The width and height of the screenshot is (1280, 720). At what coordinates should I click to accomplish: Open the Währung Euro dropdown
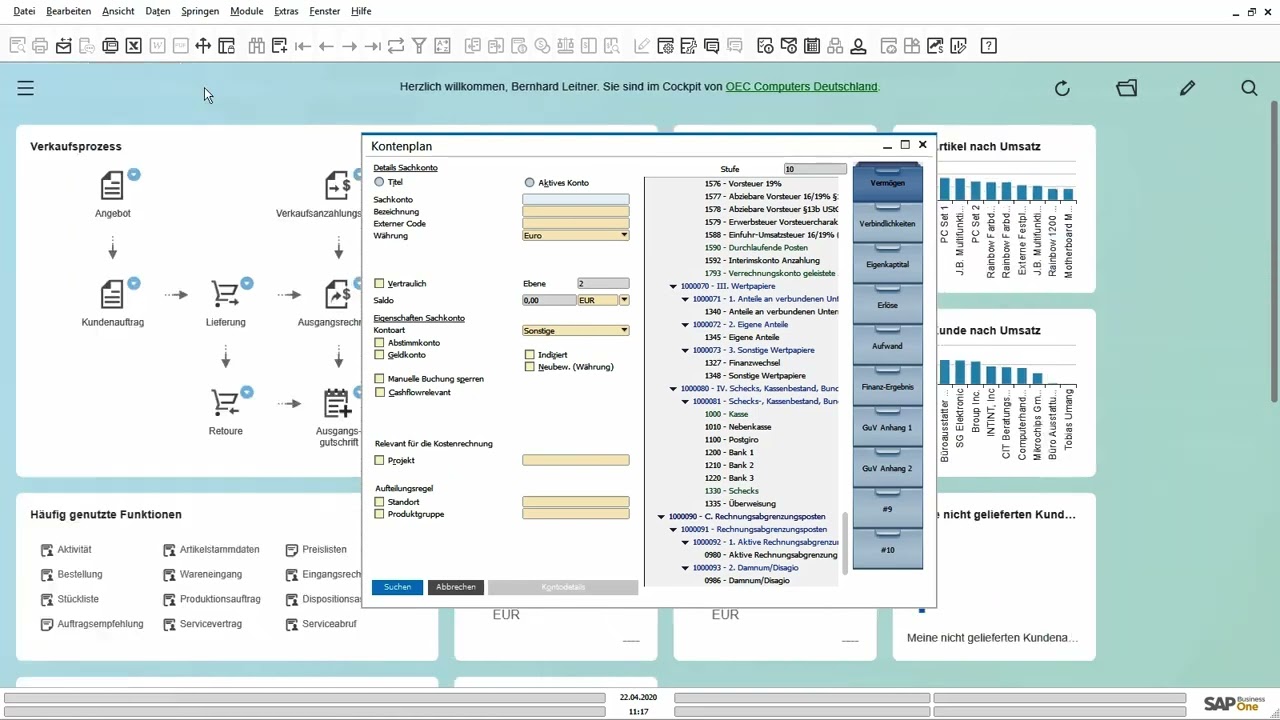coord(624,236)
